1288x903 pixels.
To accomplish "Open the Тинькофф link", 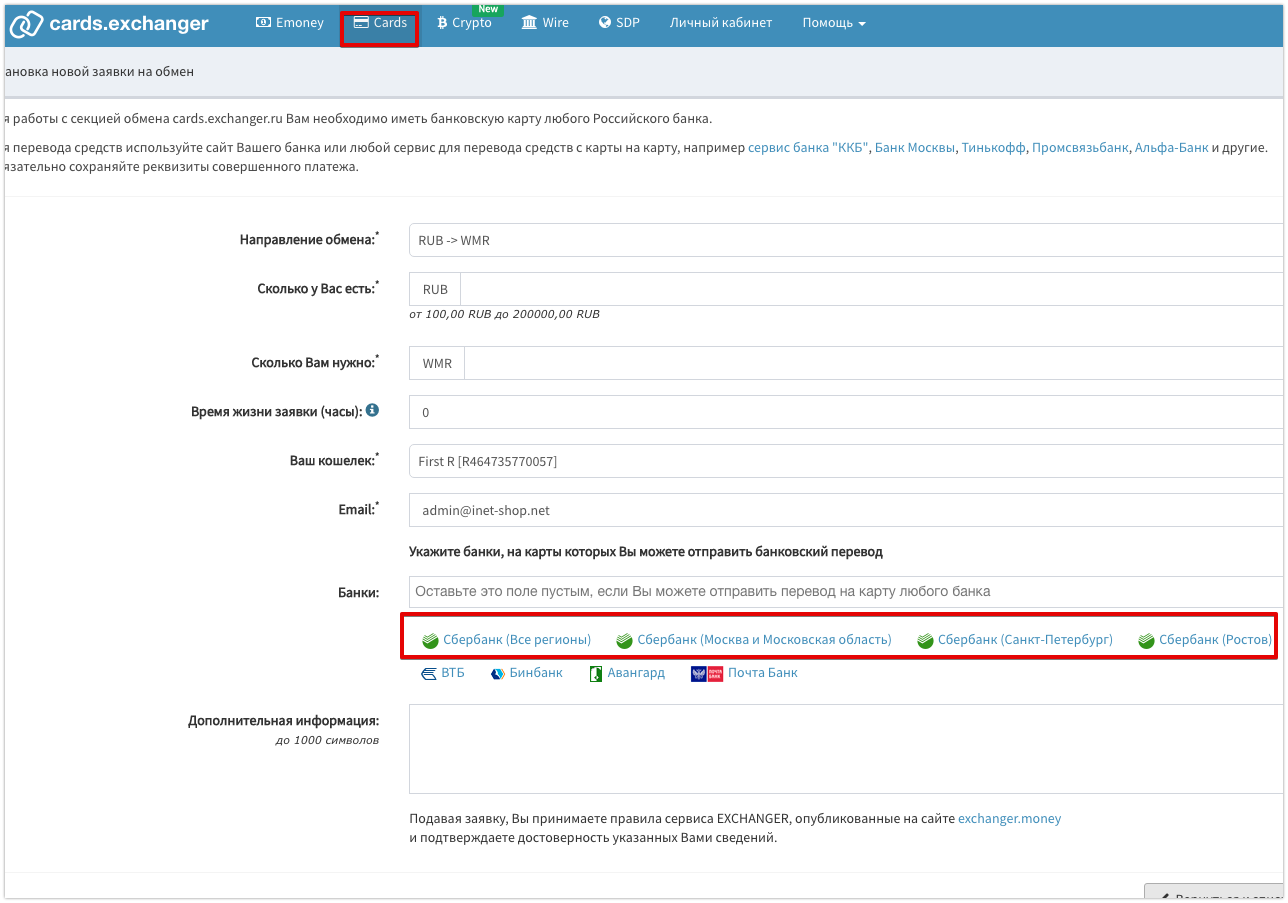I will coord(994,147).
